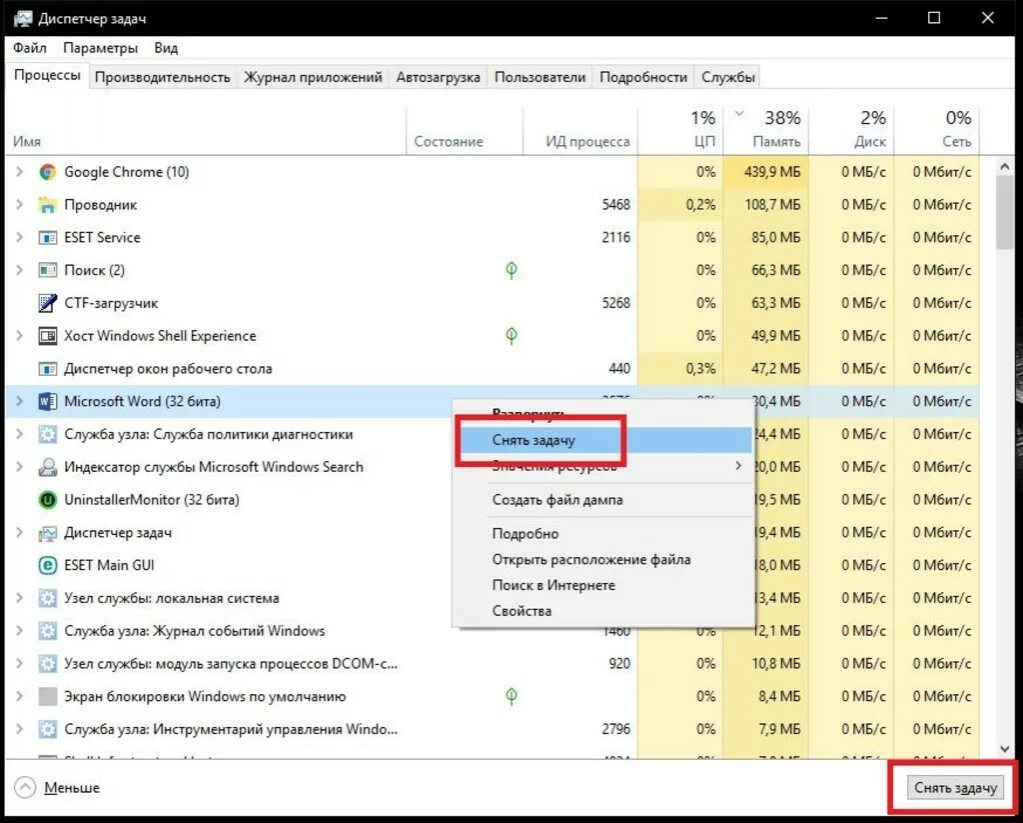The image size is (1023, 823).
Task: Switch to the Автозагрузка tab
Action: (438, 77)
